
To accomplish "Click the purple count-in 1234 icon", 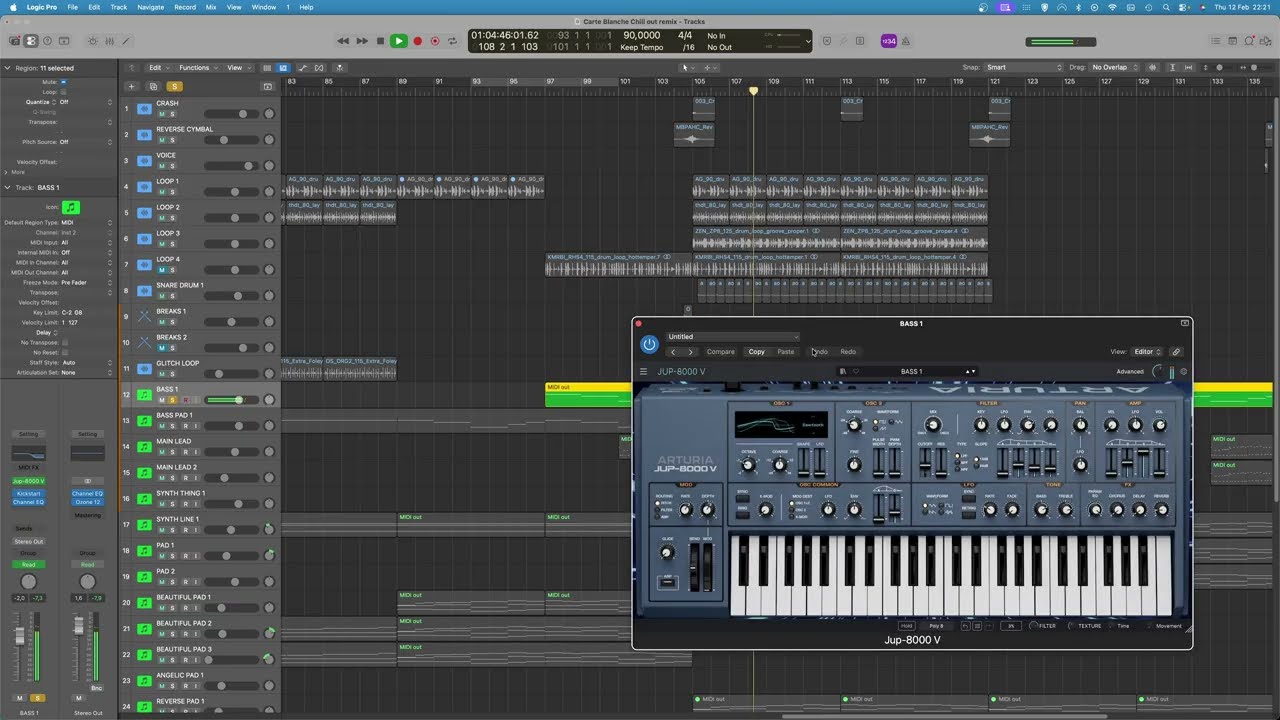I will coord(888,41).
